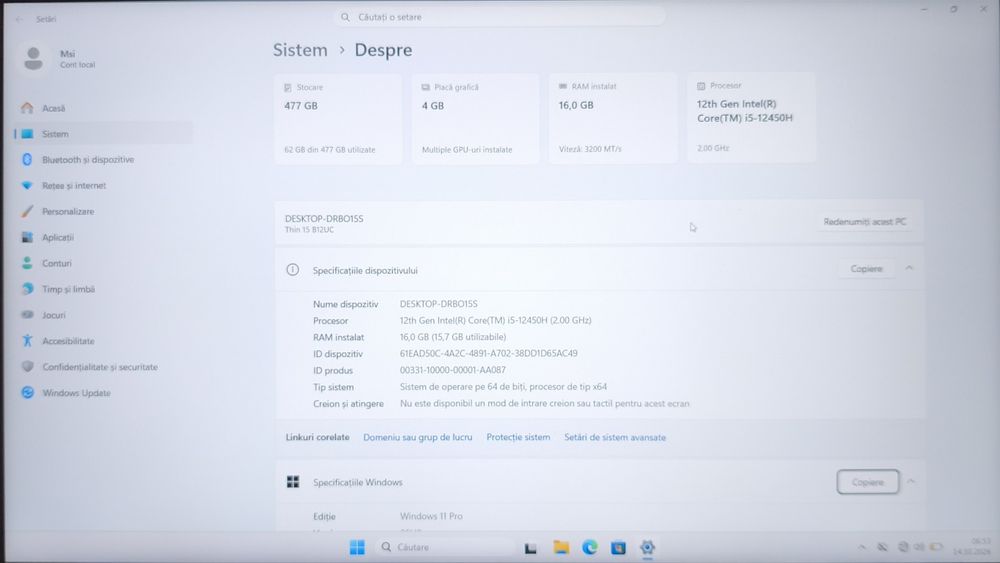Viewport: 1000px width, 563px height.
Task: Select the ID produs value 00331-10000-00001-AA087
Action: click(453, 370)
